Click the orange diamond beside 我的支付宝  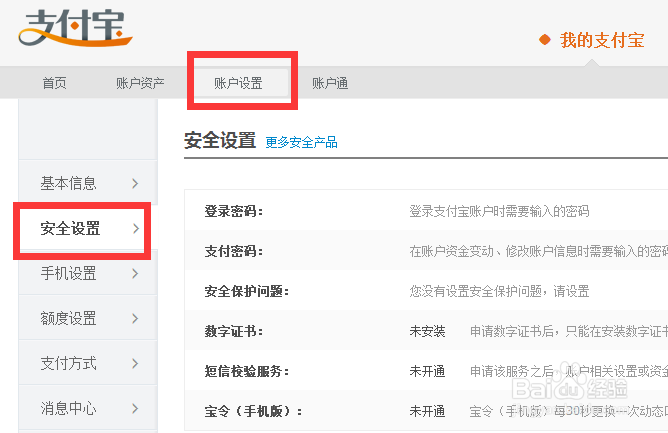point(544,40)
